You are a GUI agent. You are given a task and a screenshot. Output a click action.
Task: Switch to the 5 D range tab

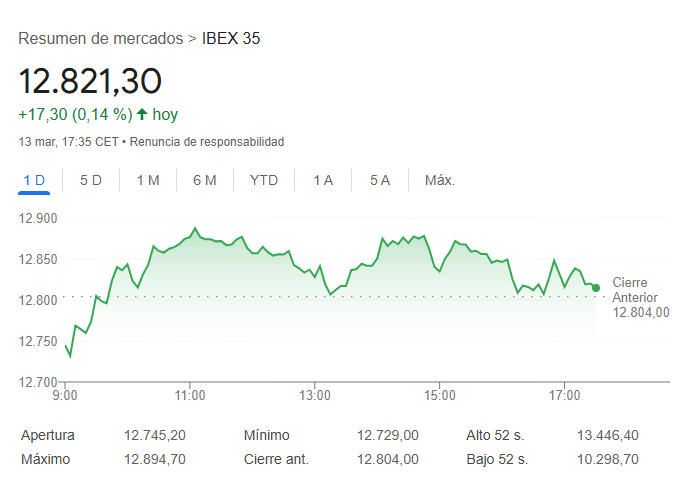tap(91, 180)
